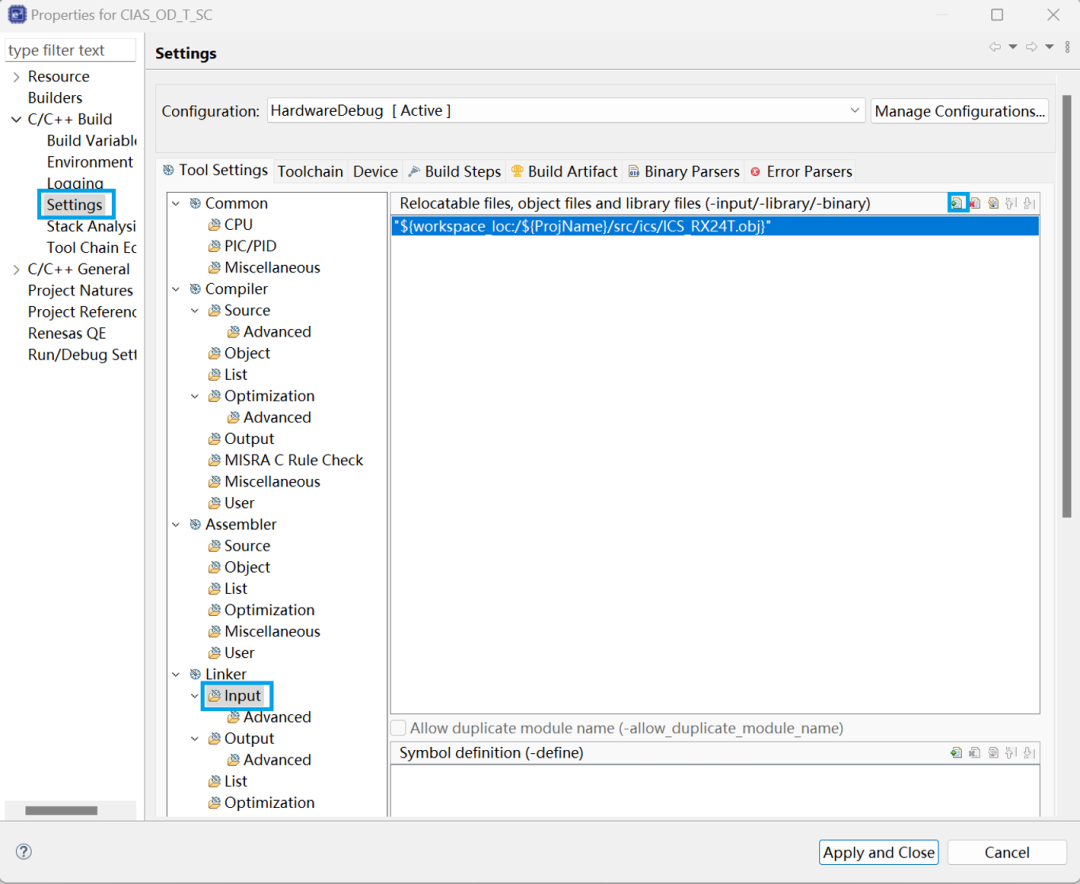
Task: Click the Manage Configurations button
Action: click(959, 111)
